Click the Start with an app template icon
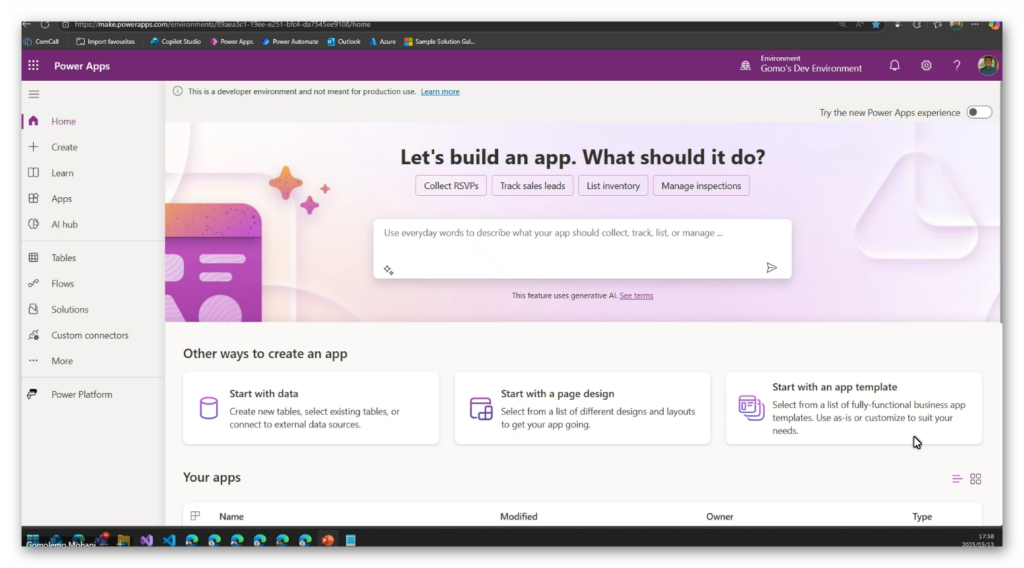 click(x=751, y=408)
